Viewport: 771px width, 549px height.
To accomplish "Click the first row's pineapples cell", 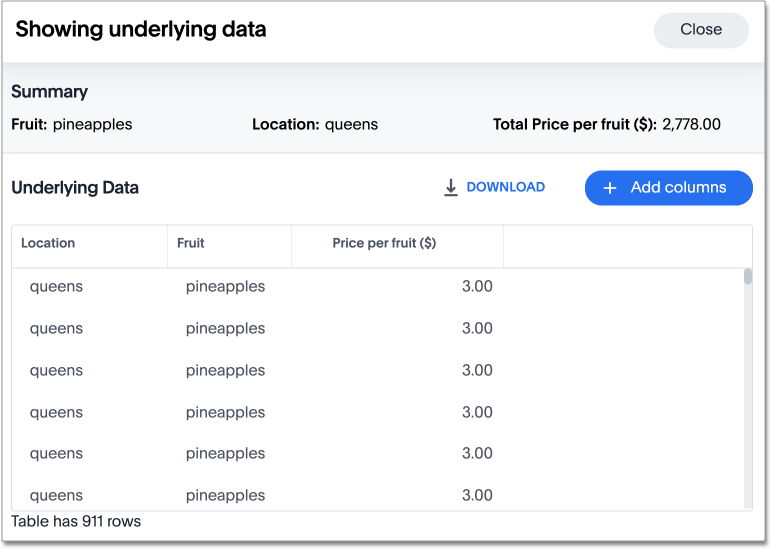I will [x=225, y=286].
